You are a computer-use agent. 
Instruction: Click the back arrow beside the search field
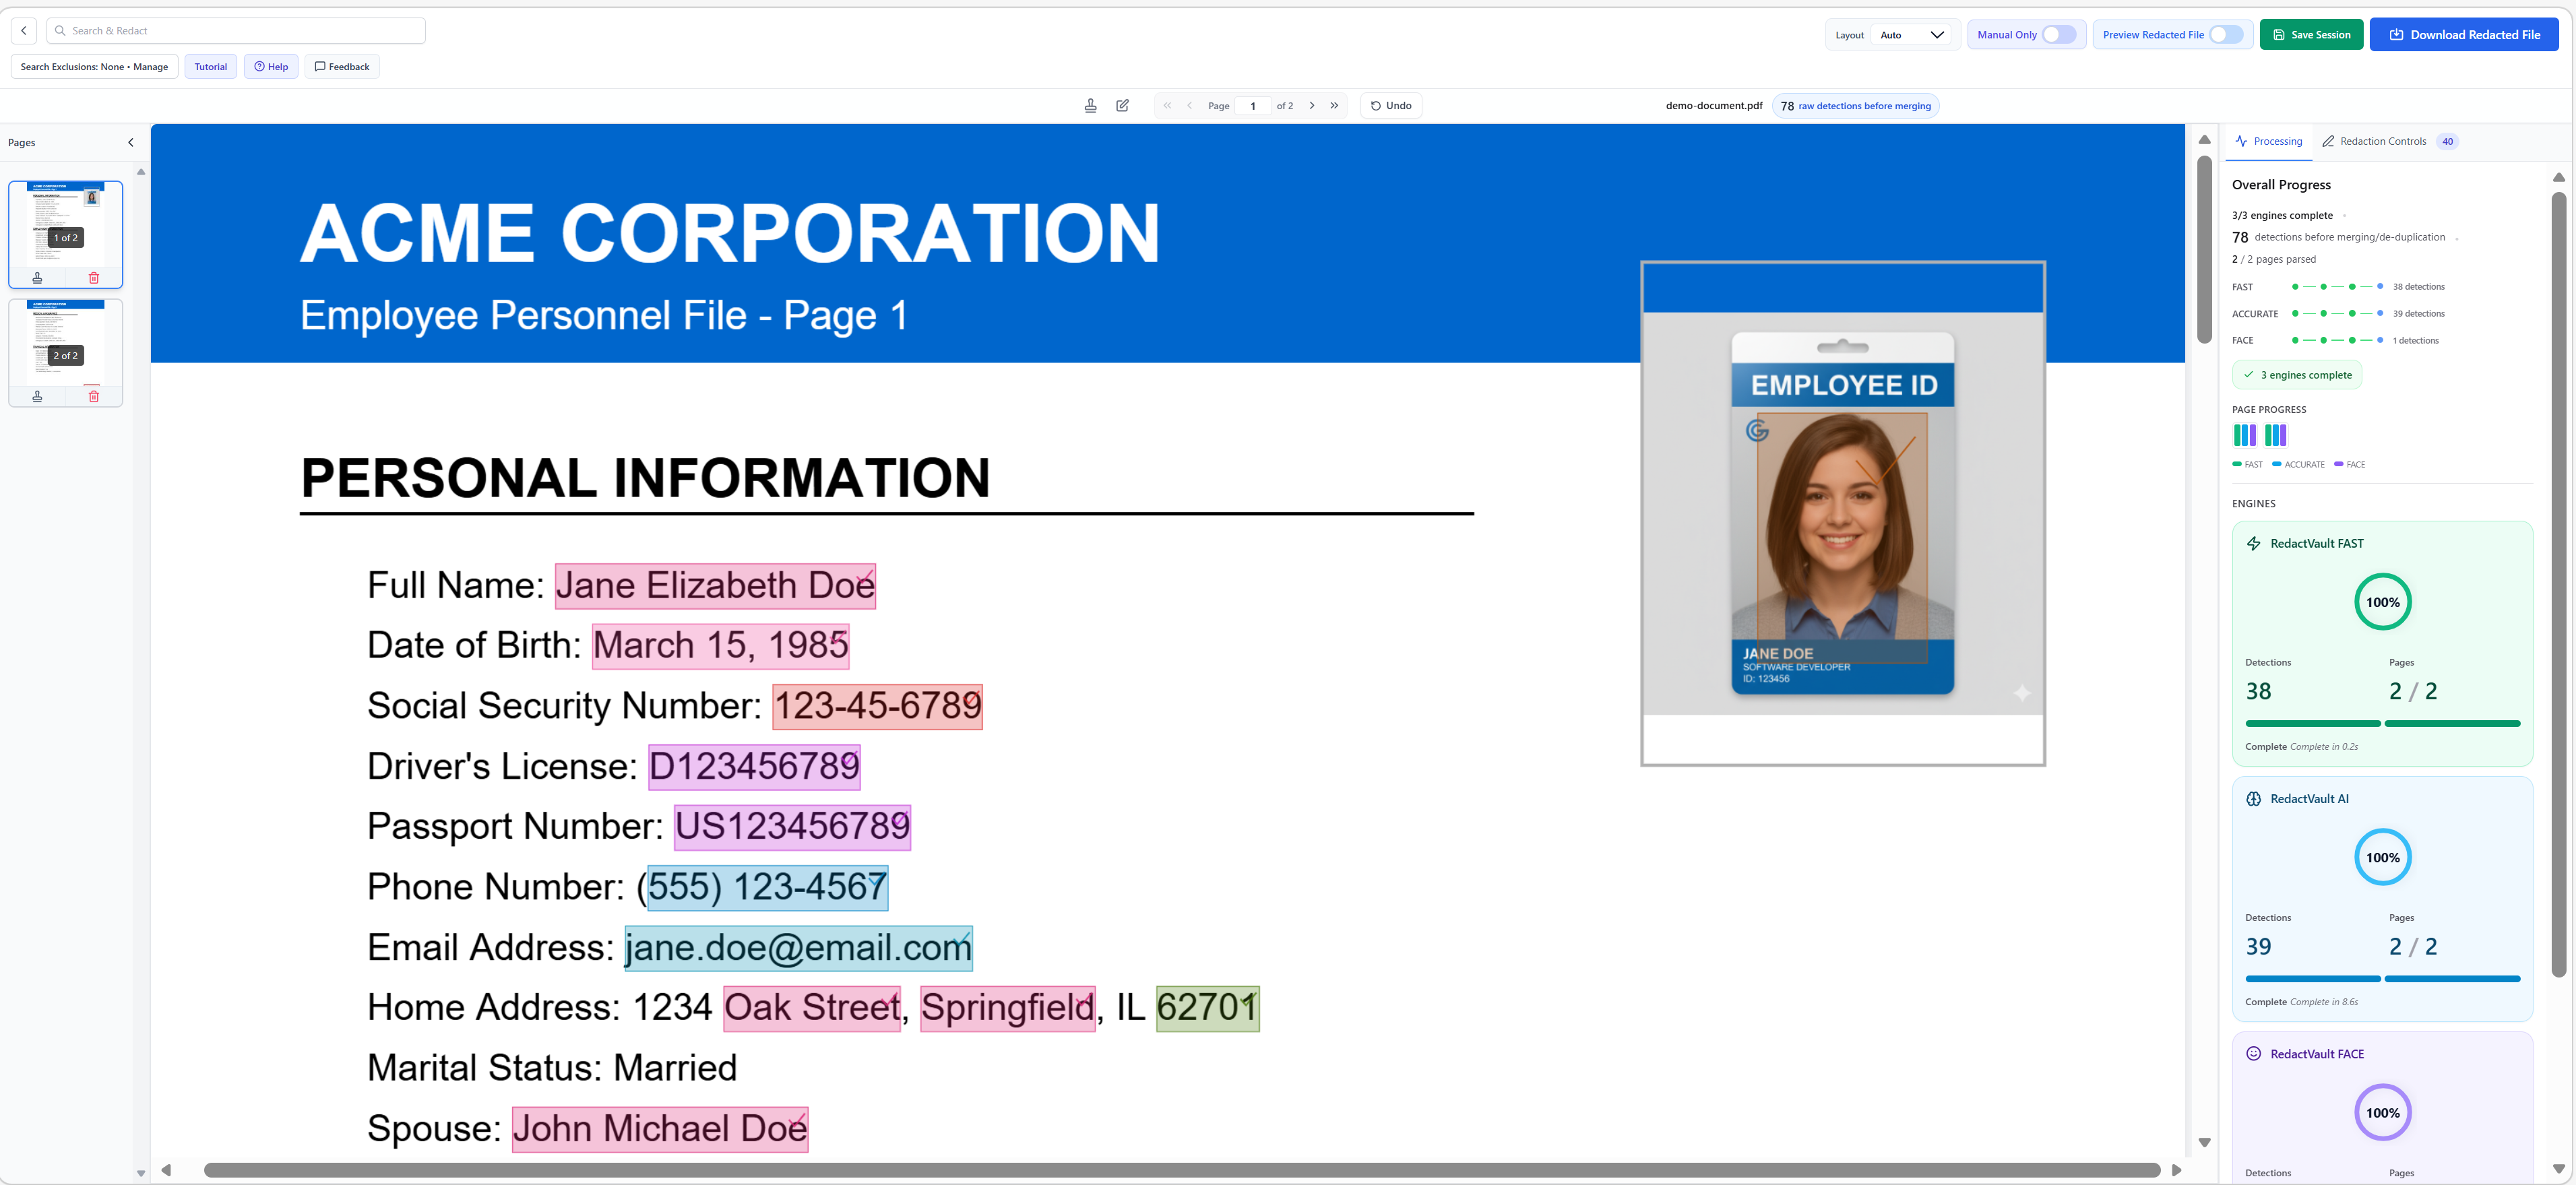coord(24,31)
